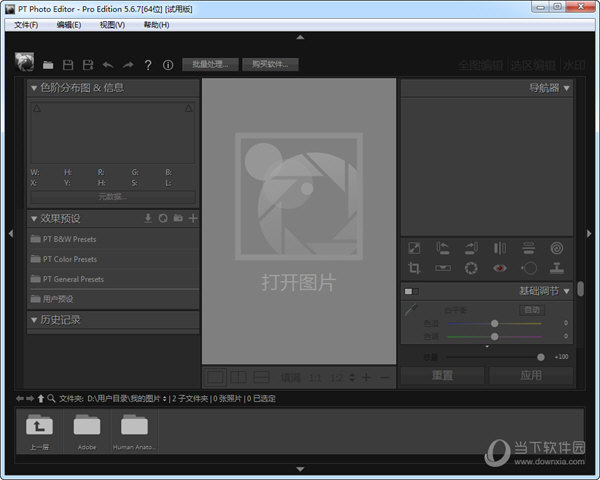Click the 重置 button
The image size is (600, 480).
(x=442, y=375)
